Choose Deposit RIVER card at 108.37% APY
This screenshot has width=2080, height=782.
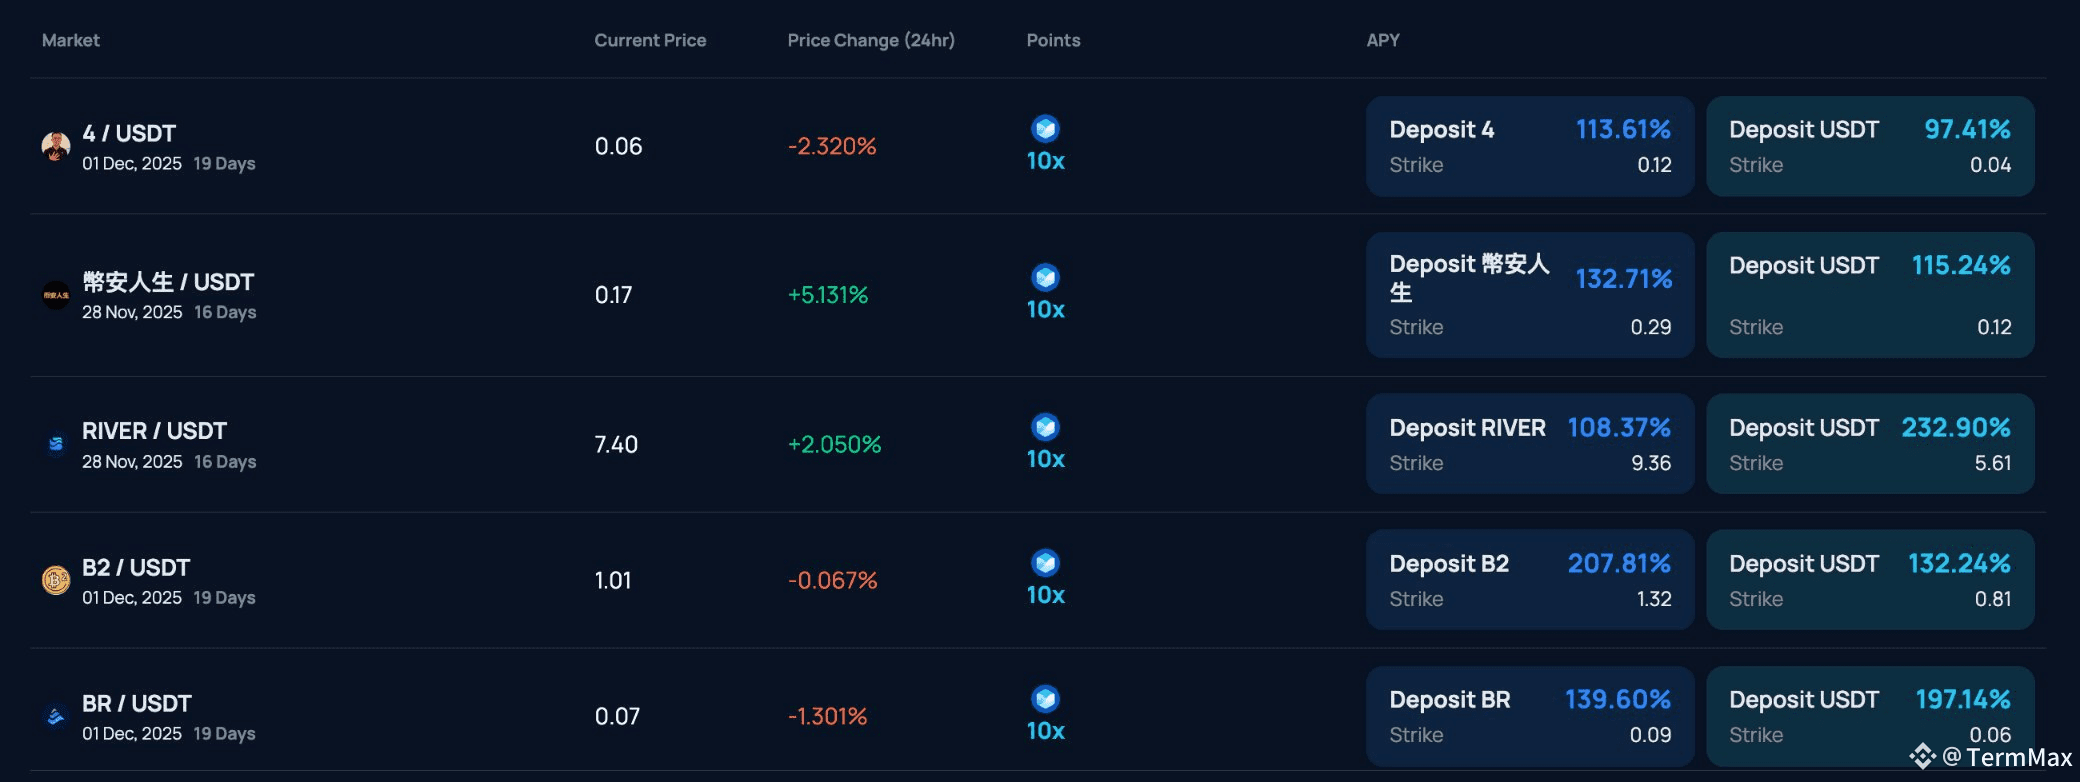pos(1530,444)
